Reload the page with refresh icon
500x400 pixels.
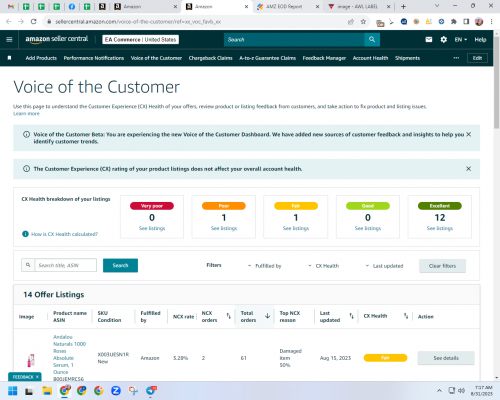pos(33,22)
